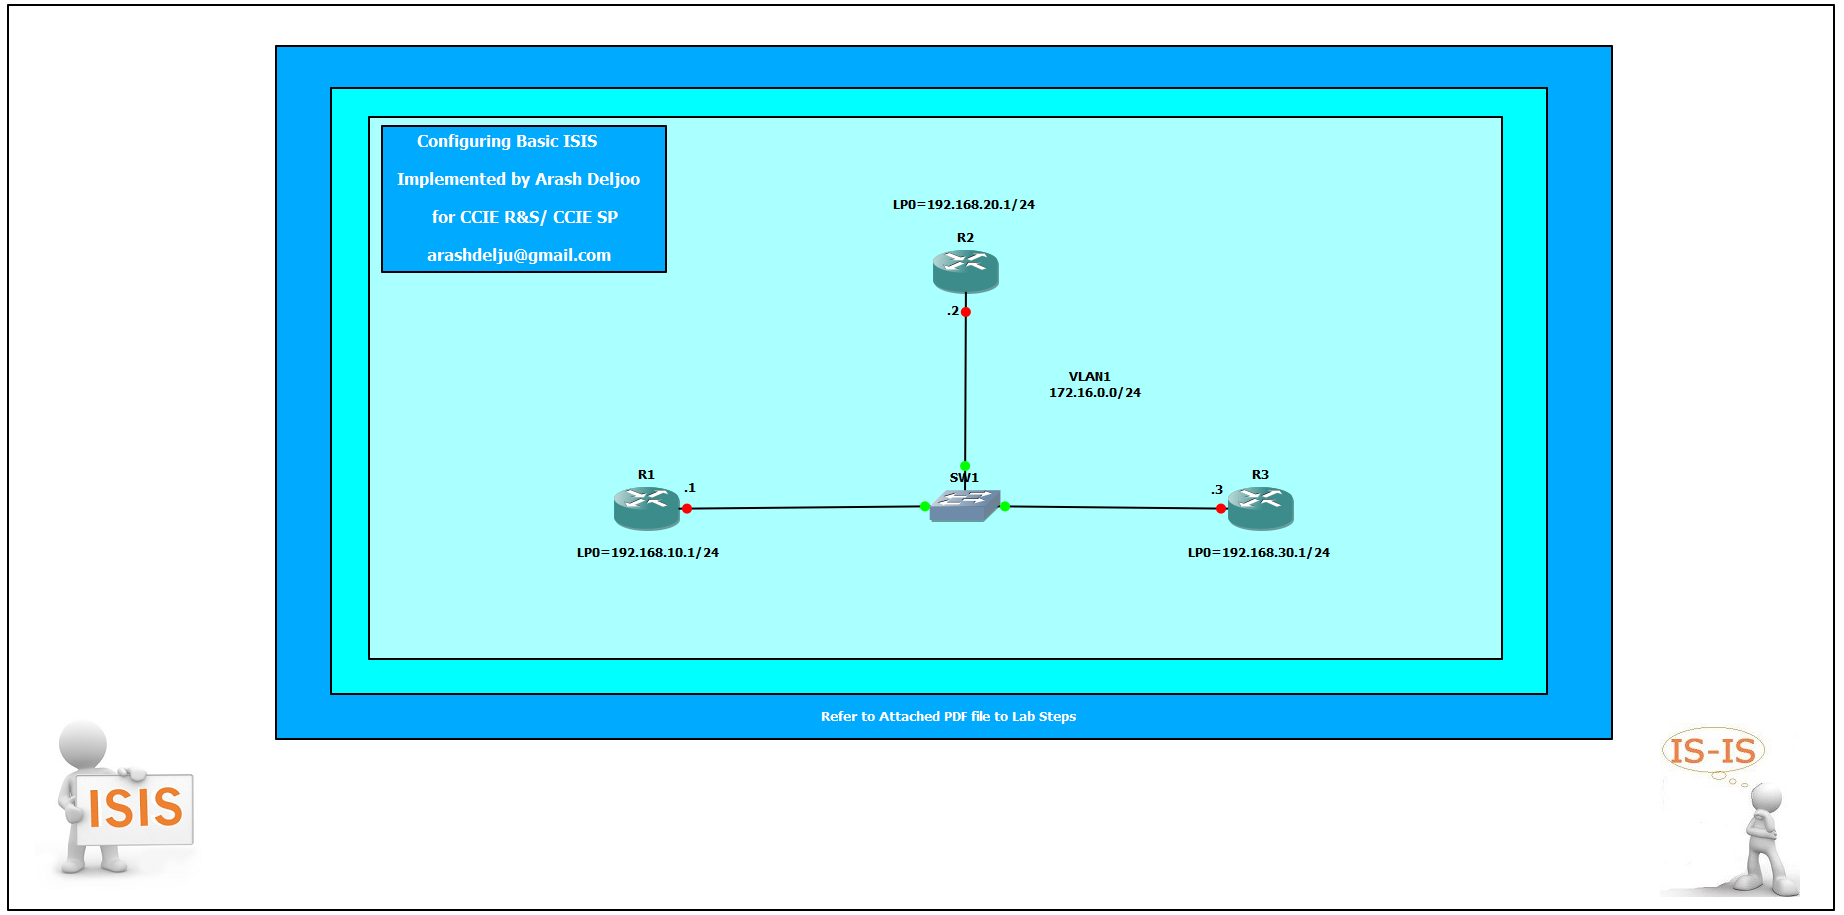Click the IS-IS thought bubble image

(x=1714, y=751)
